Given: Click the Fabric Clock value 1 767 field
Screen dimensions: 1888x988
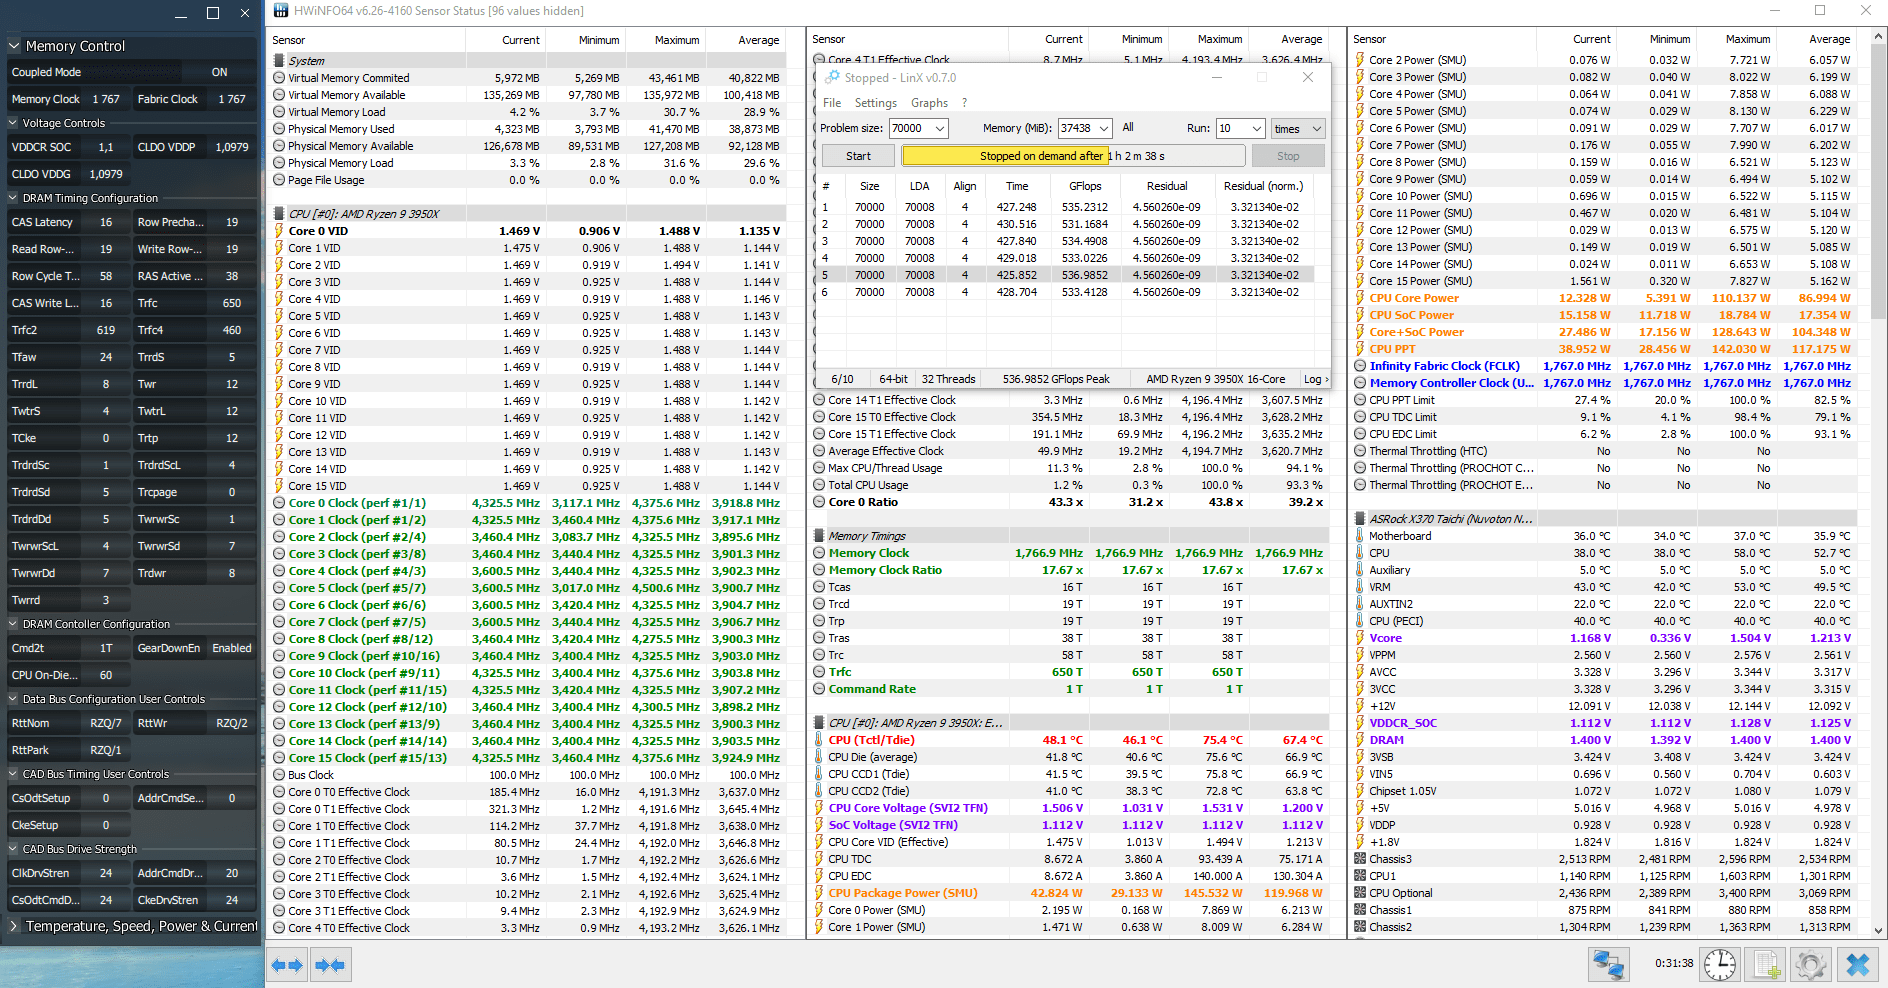Looking at the screenshot, I should click(231, 99).
